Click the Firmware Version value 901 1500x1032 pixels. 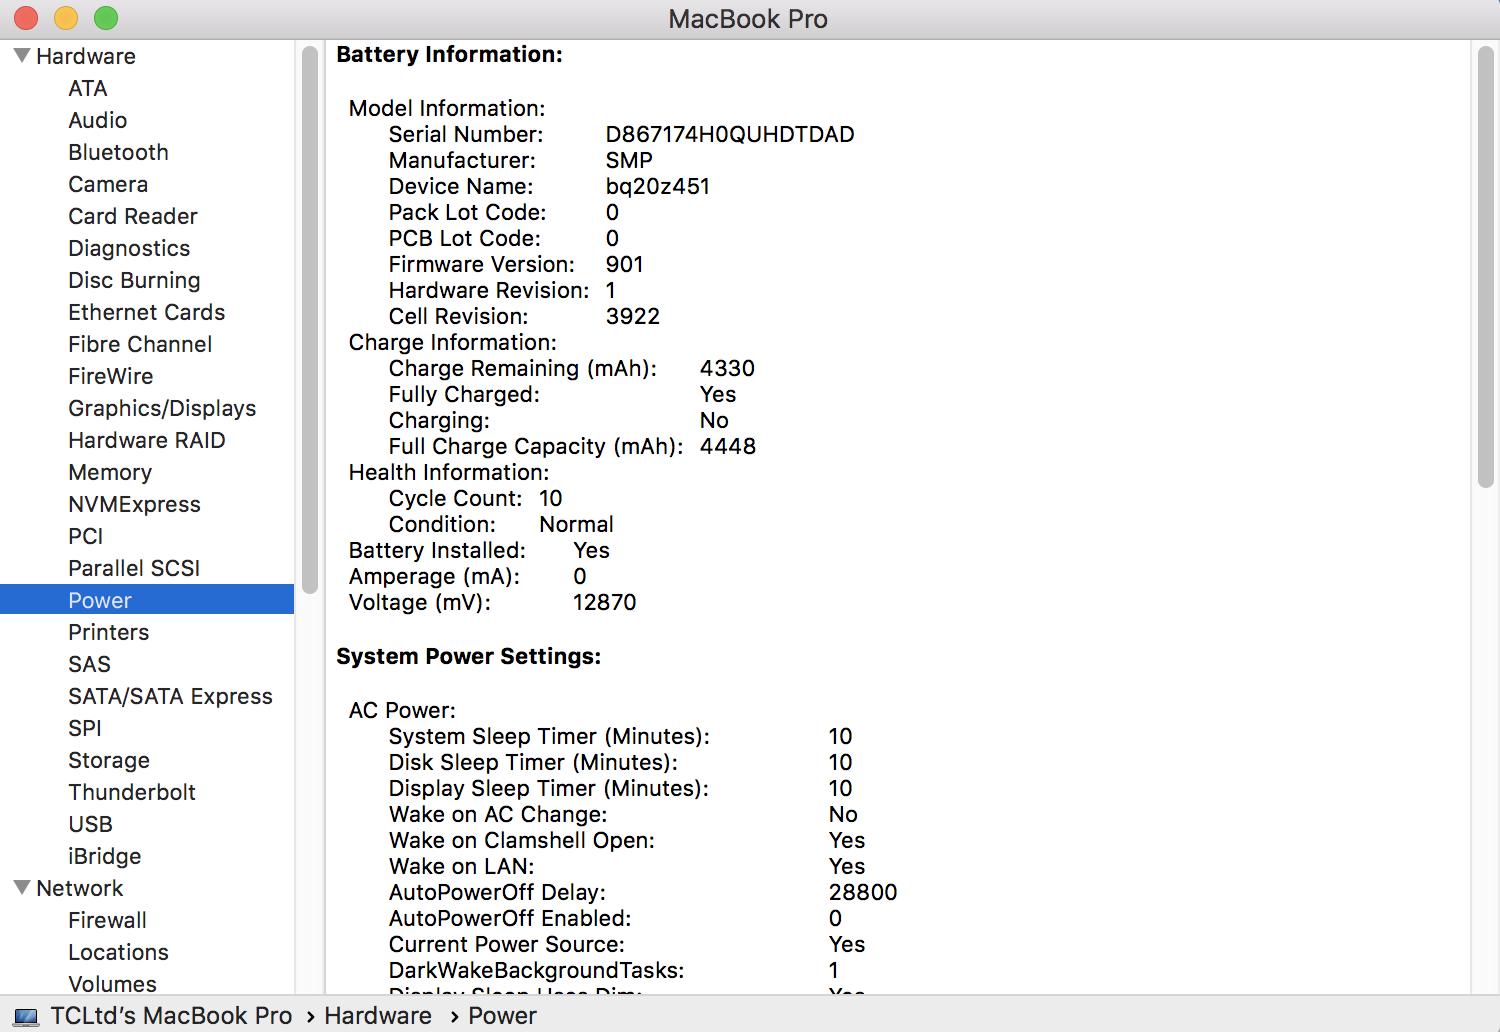(x=624, y=264)
